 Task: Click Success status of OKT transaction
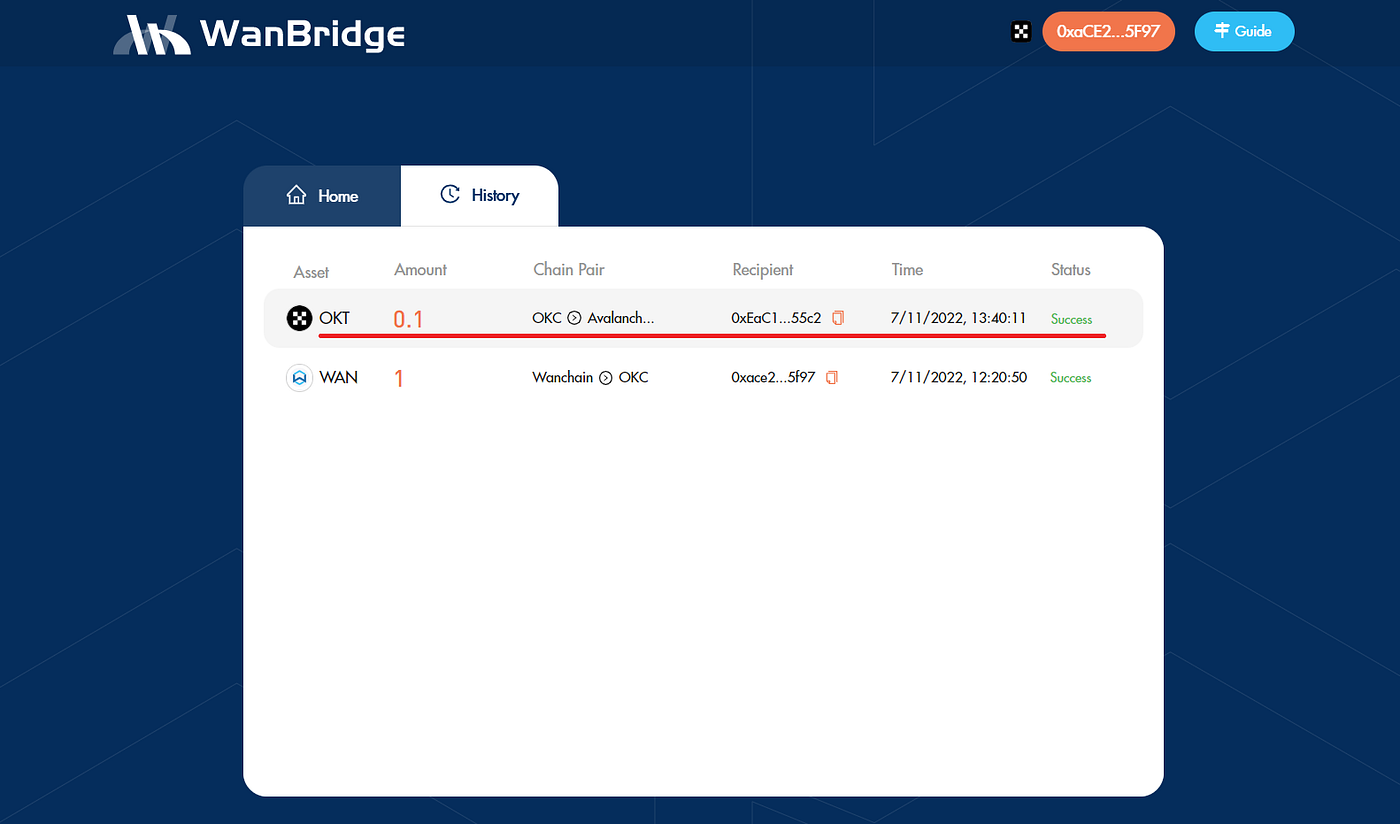point(1071,320)
